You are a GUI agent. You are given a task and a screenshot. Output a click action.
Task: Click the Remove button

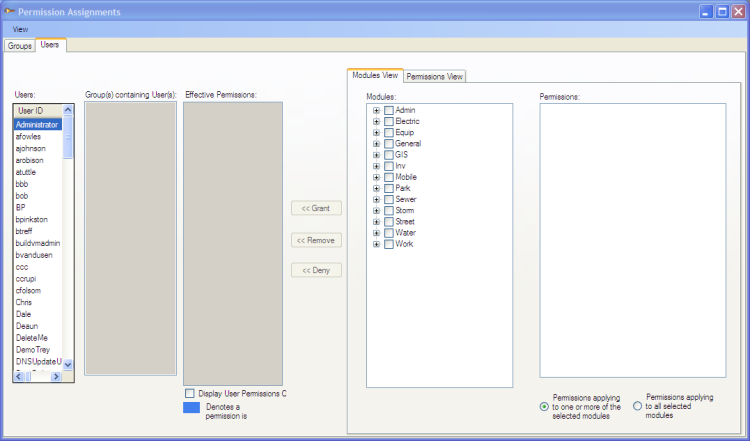click(x=316, y=240)
